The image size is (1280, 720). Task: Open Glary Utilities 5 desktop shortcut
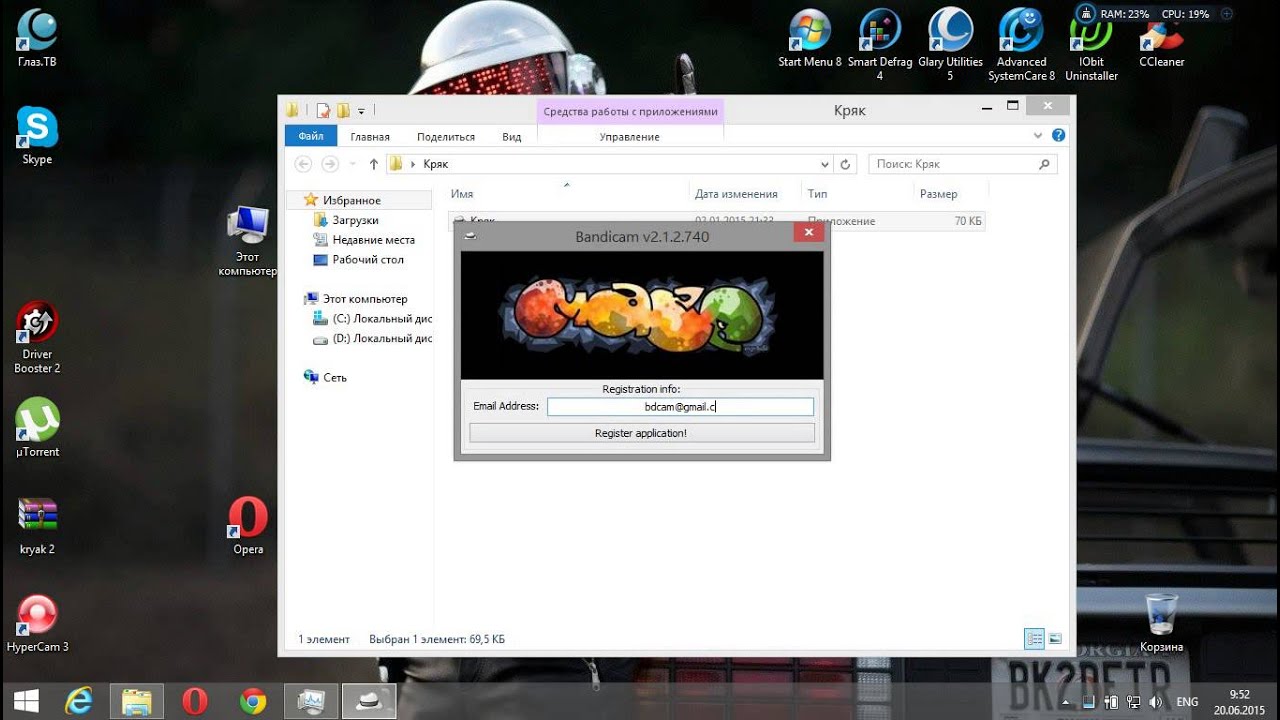tap(950, 44)
